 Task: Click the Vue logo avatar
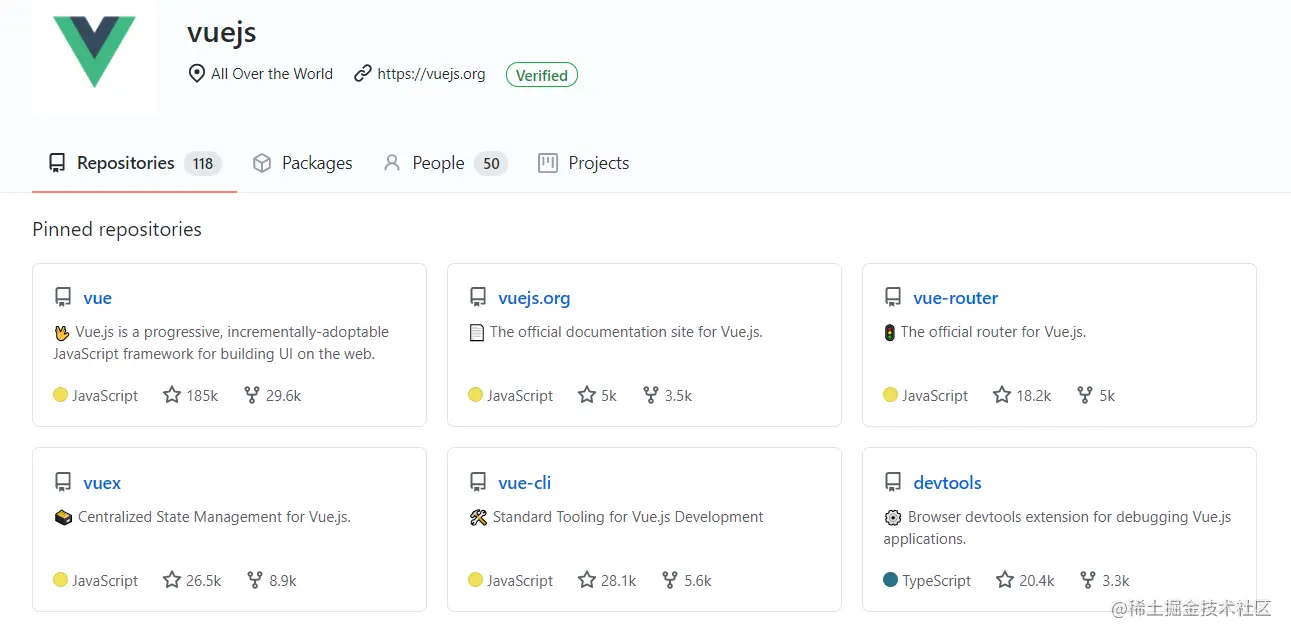point(94,55)
